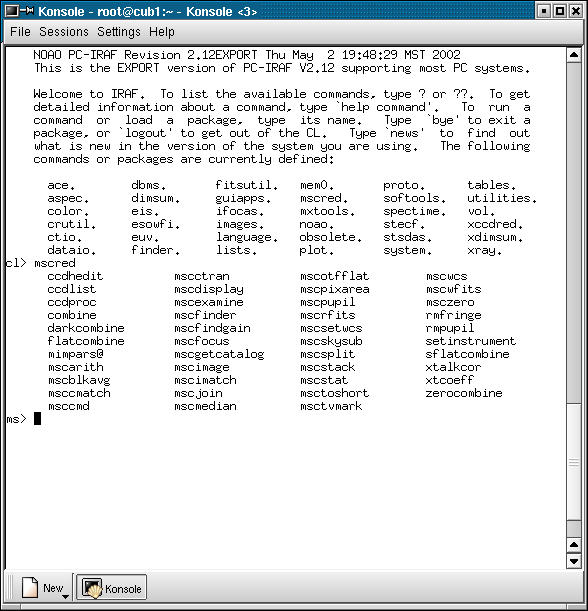Minimize the Konsole window
Screen dimensions: 588x611
click(544, 11)
